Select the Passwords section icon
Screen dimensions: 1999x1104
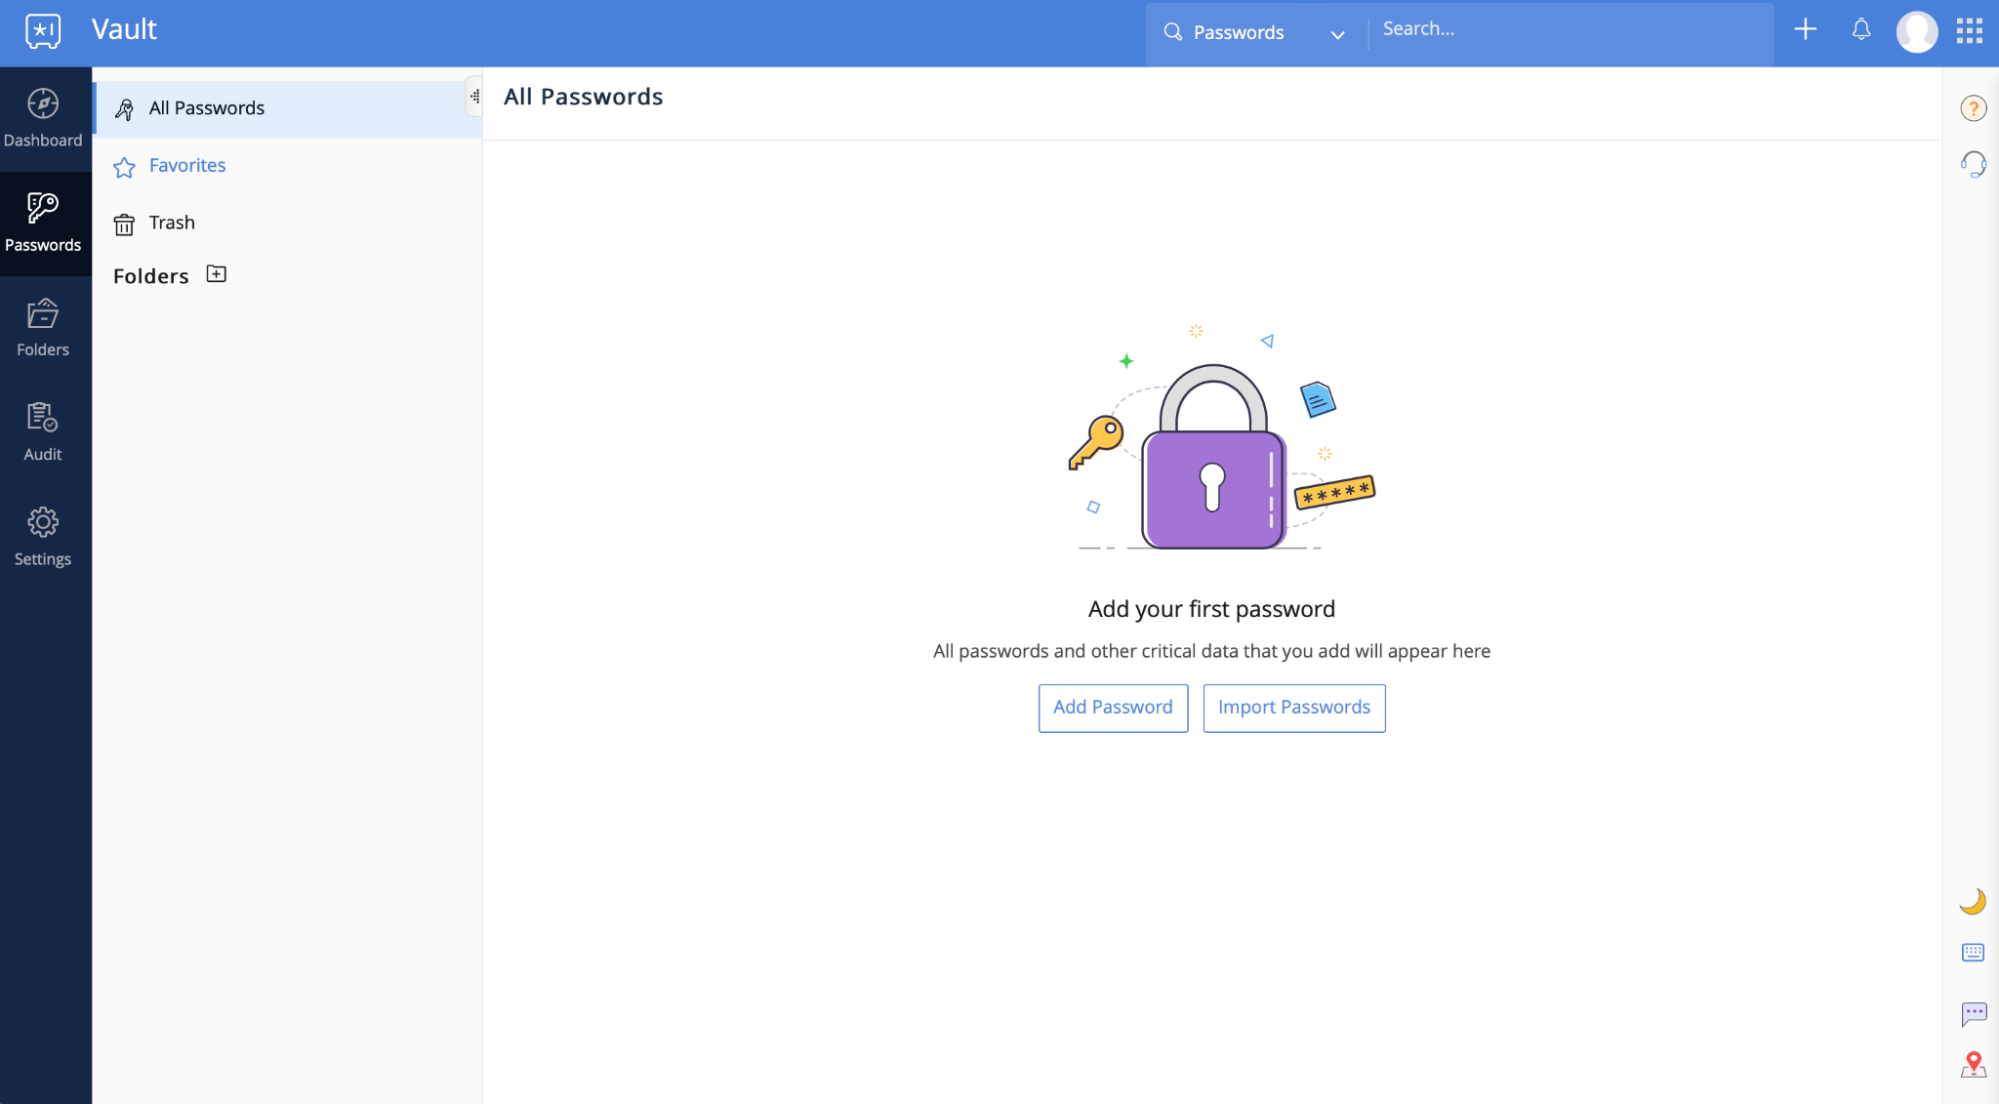42,220
